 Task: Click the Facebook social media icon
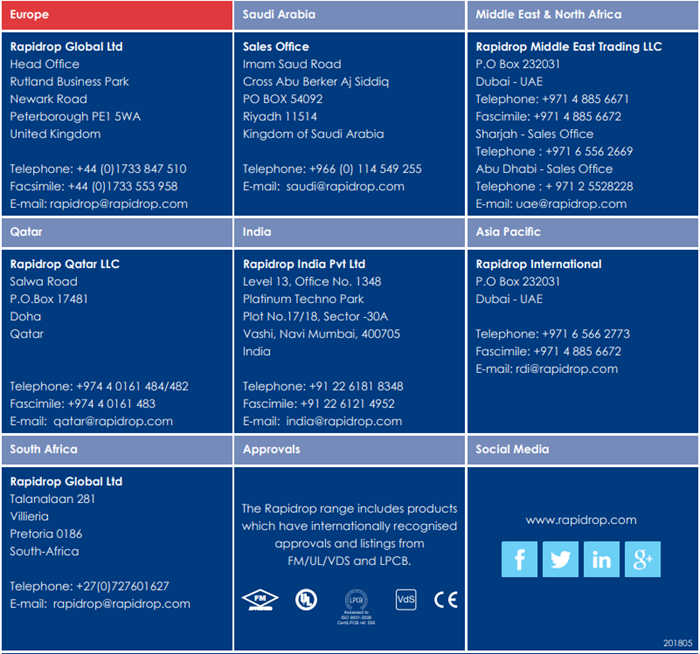pos(520,560)
